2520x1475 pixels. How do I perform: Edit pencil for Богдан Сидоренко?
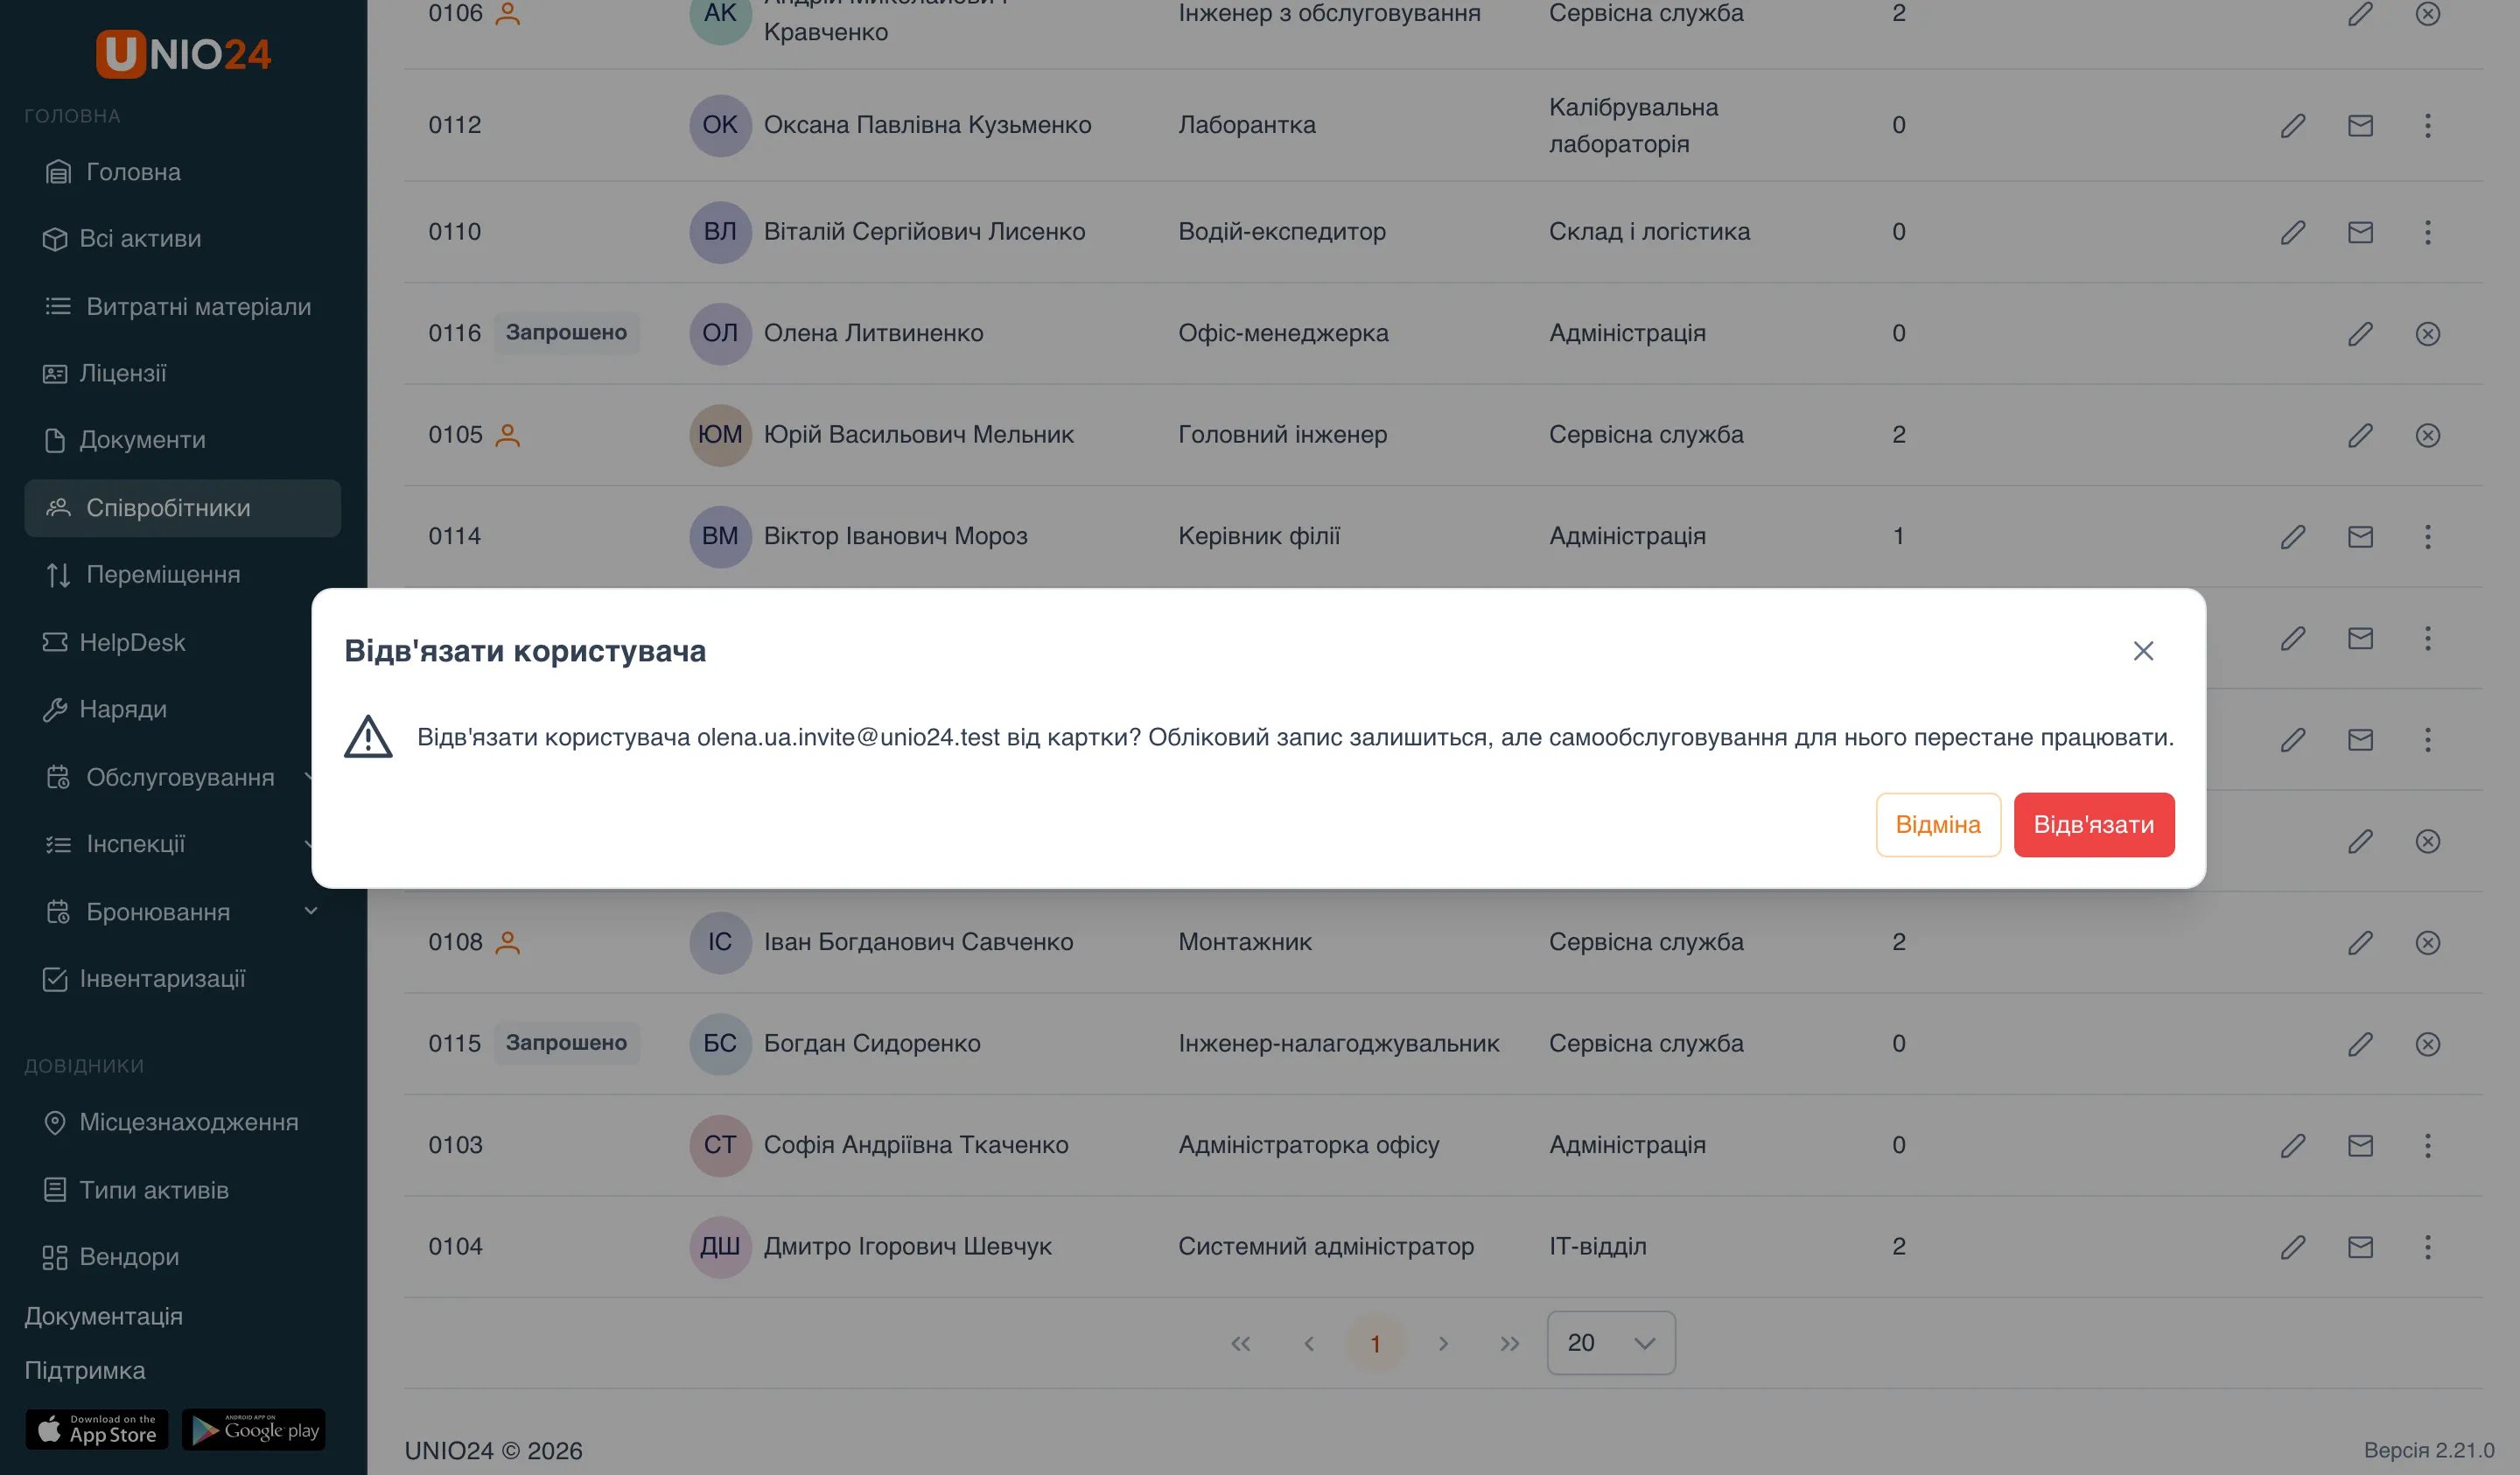(2360, 1044)
